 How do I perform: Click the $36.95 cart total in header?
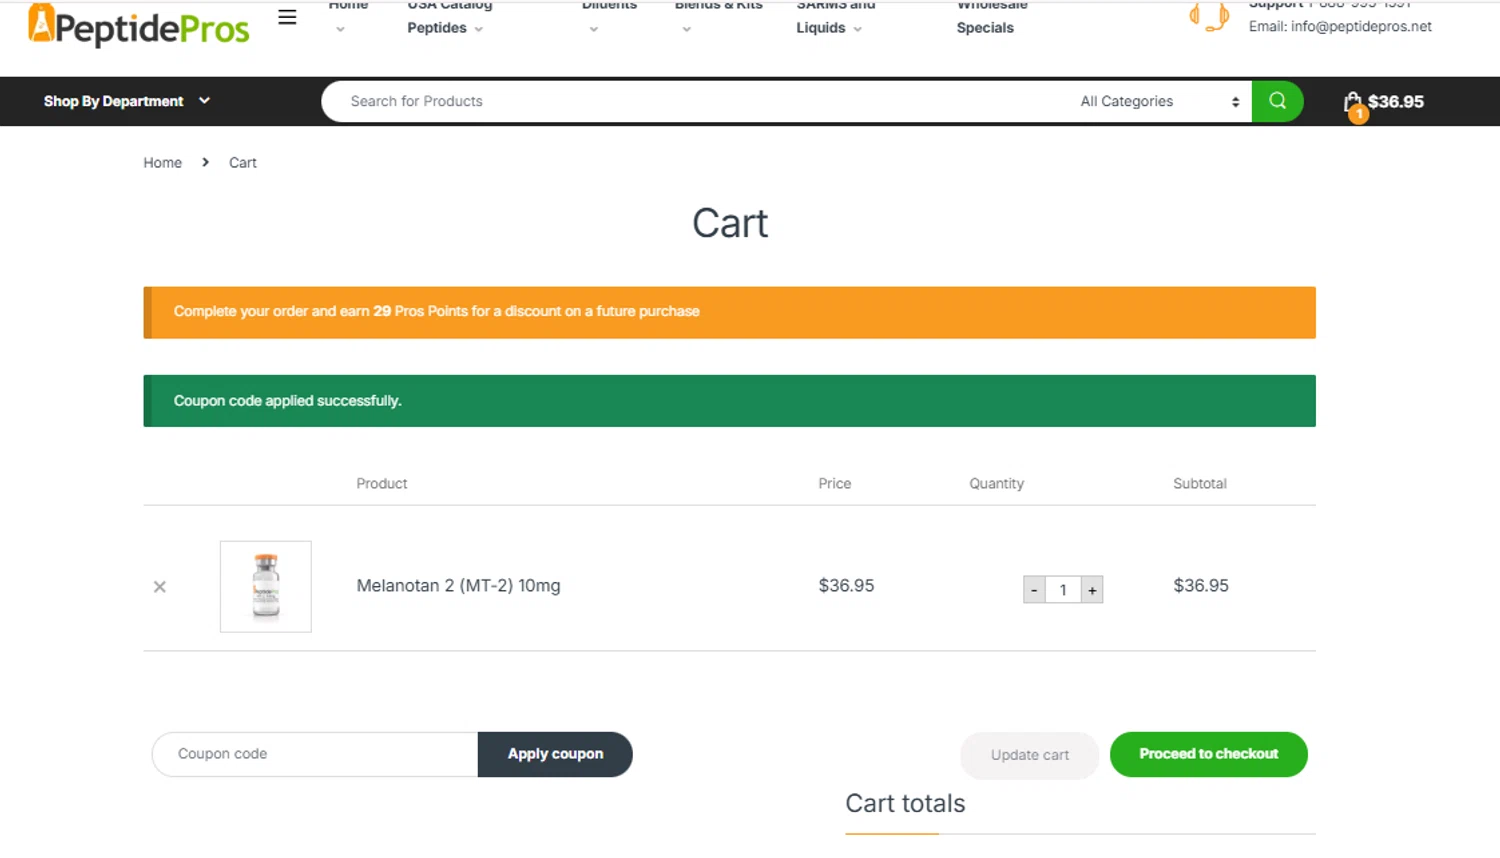pyautogui.click(x=1396, y=102)
